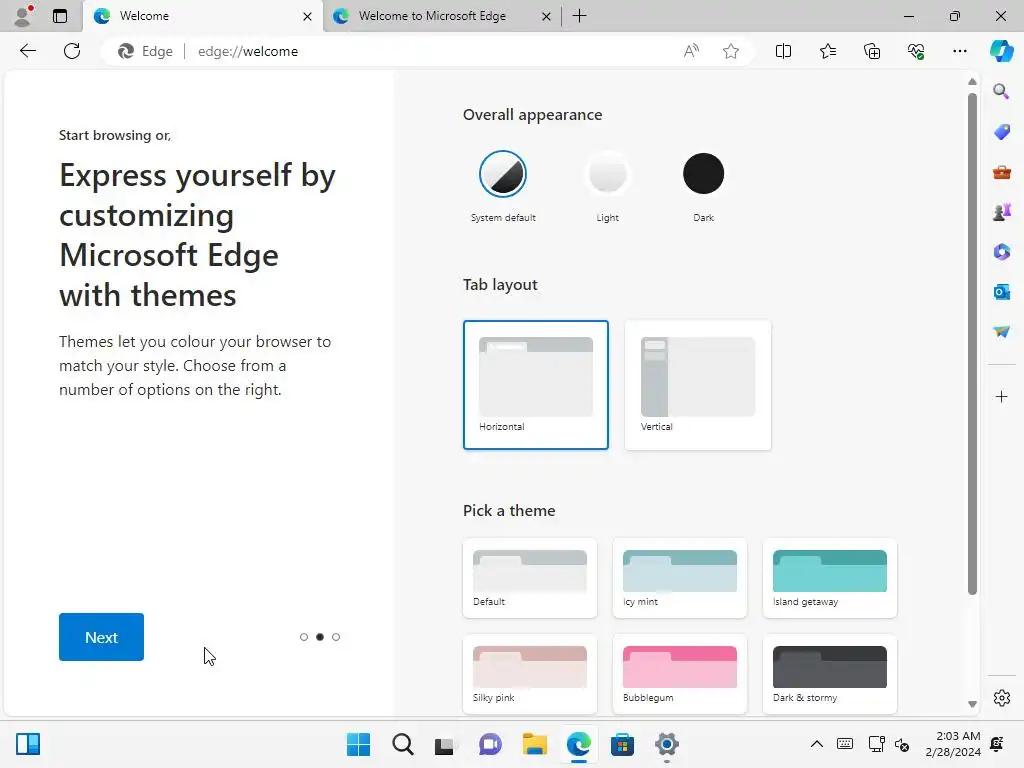This screenshot has height=768, width=1024.
Task: Refresh the page
Action: pos(72,51)
